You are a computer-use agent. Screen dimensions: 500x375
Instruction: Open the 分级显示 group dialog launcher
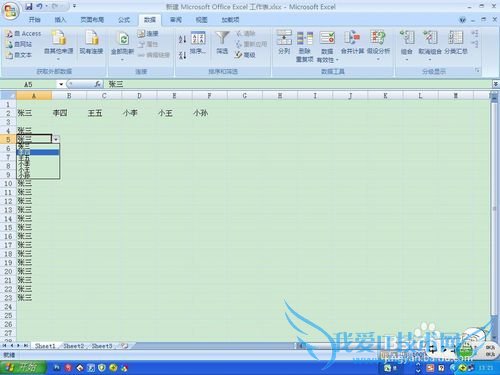(477, 71)
